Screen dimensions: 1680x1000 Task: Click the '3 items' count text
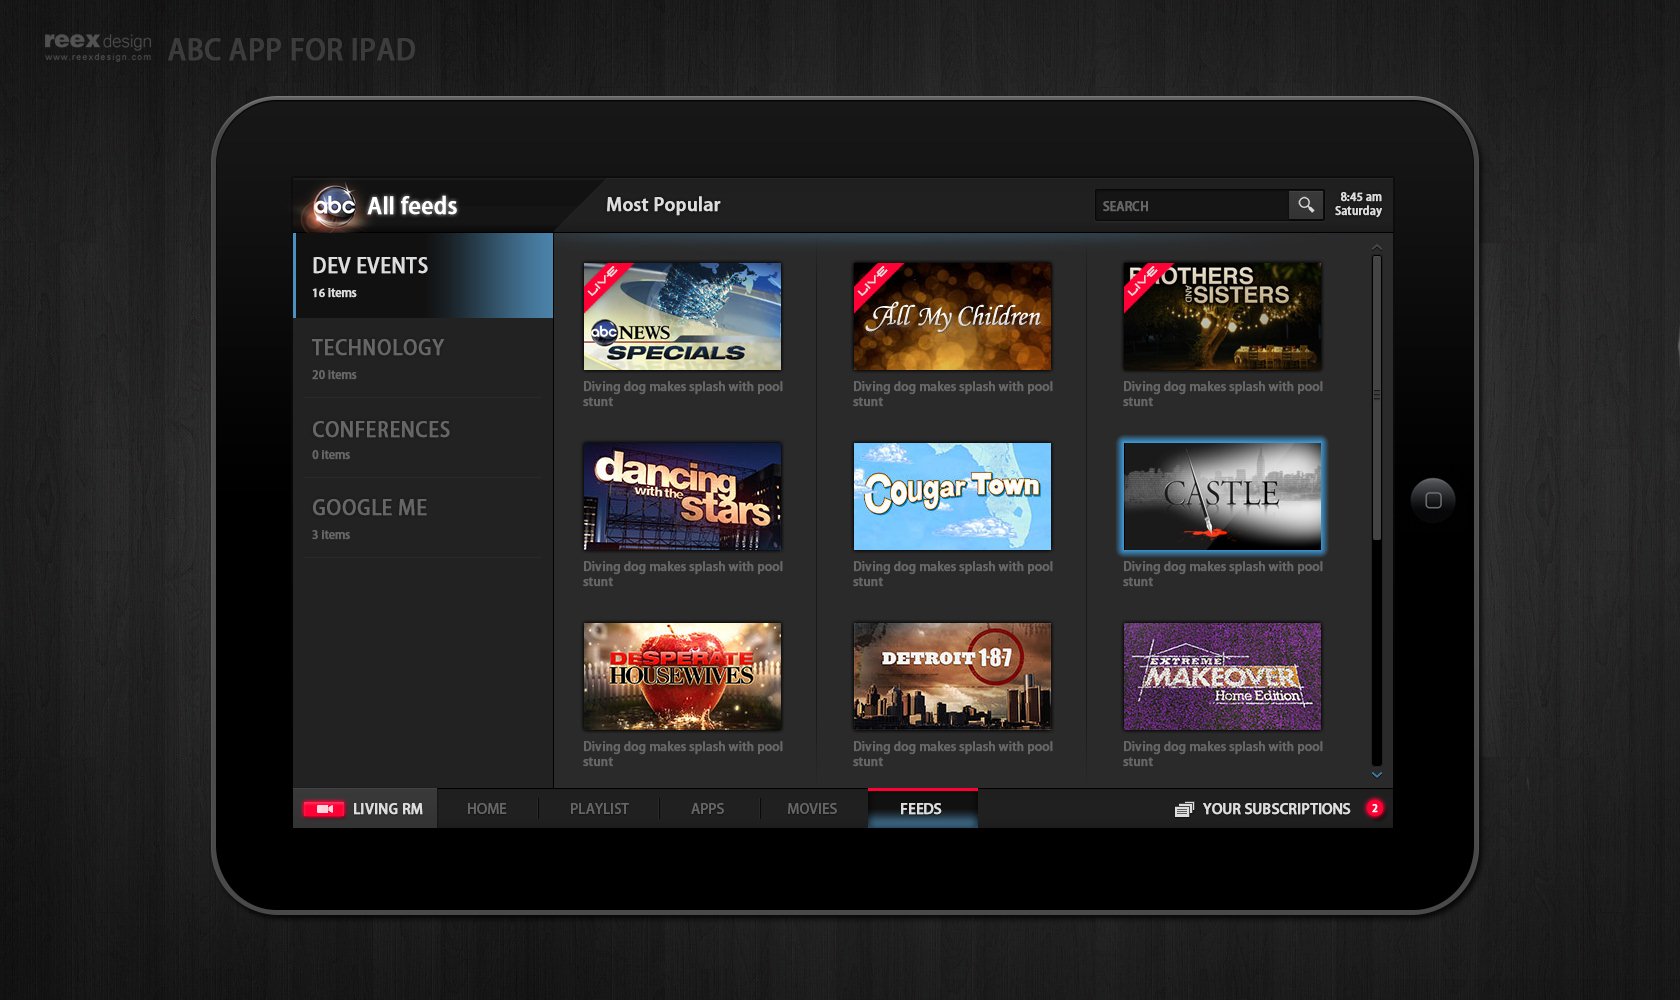click(331, 535)
